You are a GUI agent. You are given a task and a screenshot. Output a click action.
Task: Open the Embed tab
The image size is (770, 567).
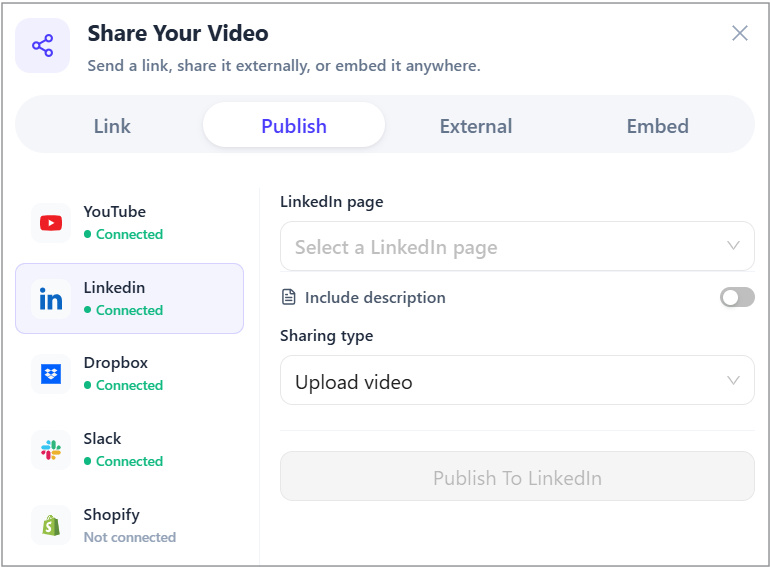click(x=657, y=125)
